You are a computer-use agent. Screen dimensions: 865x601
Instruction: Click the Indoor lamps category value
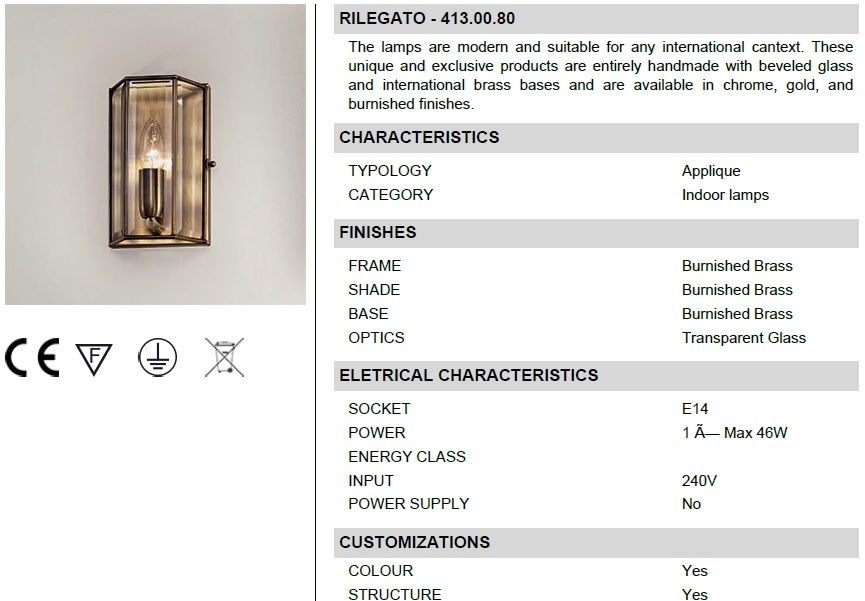725,195
